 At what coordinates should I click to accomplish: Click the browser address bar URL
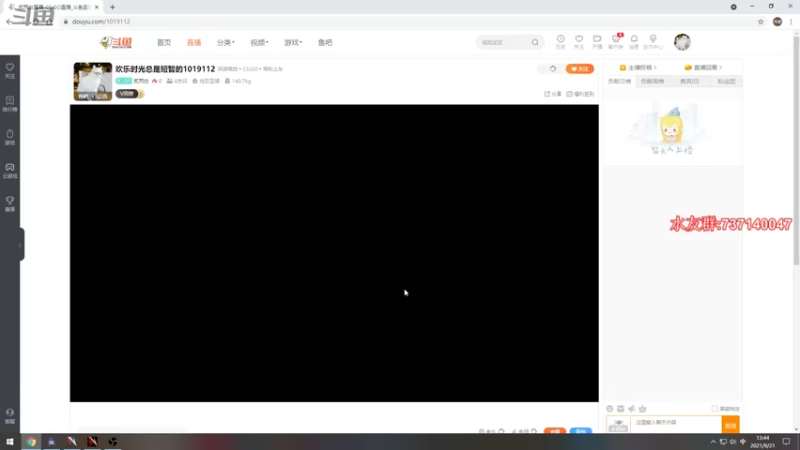(101, 21)
